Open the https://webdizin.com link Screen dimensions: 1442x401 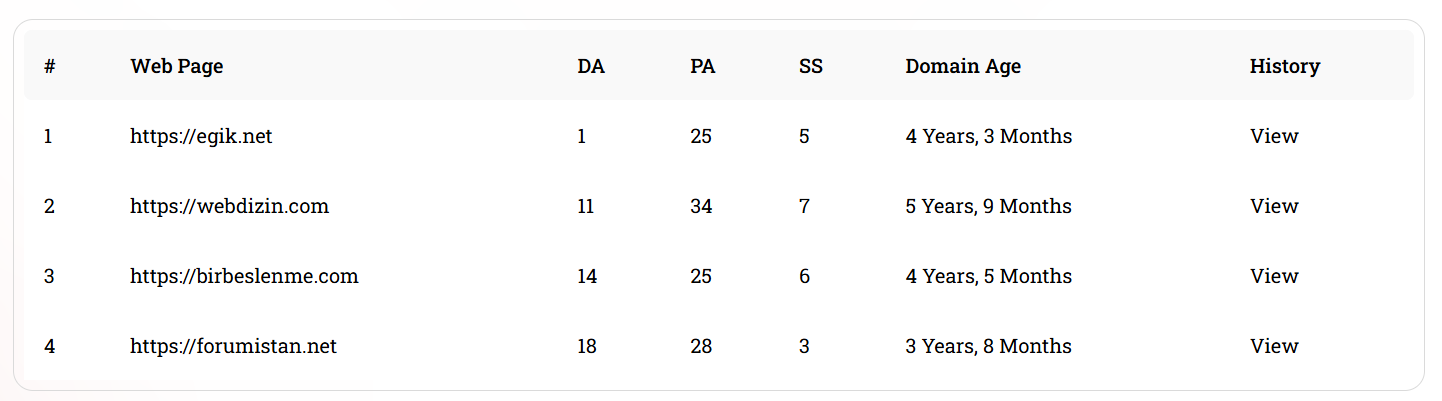point(229,206)
